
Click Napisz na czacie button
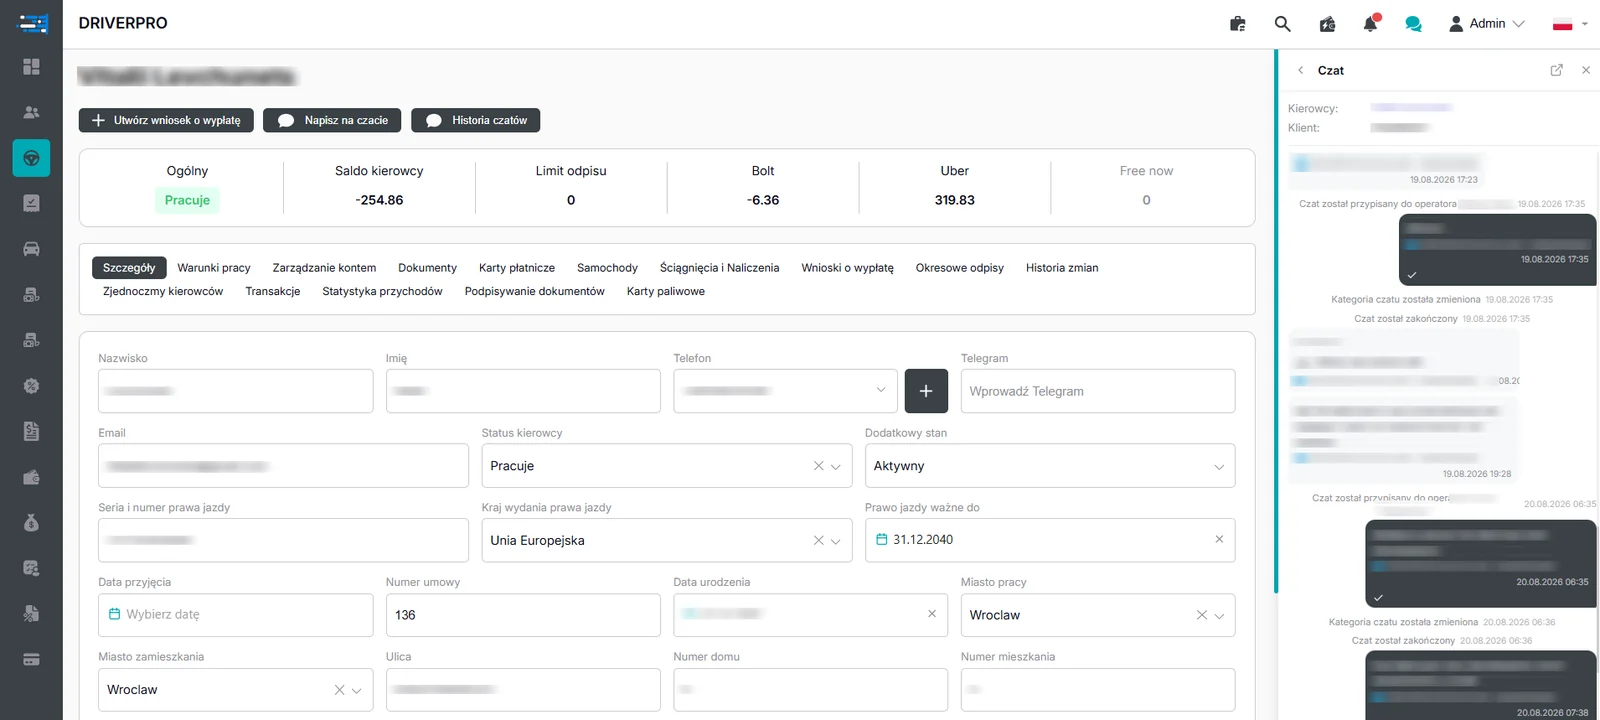click(332, 120)
